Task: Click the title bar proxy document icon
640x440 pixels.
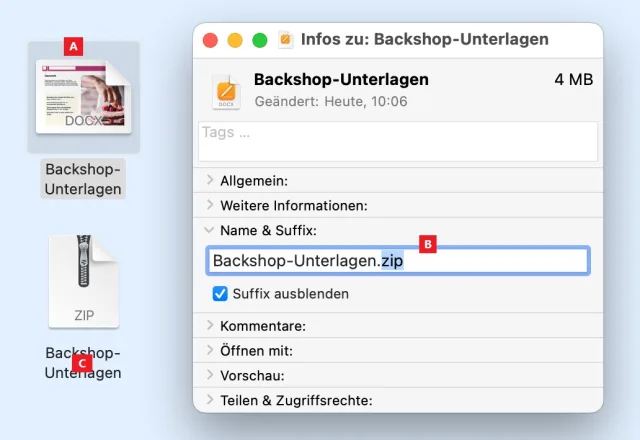Action: click(286, 40)
